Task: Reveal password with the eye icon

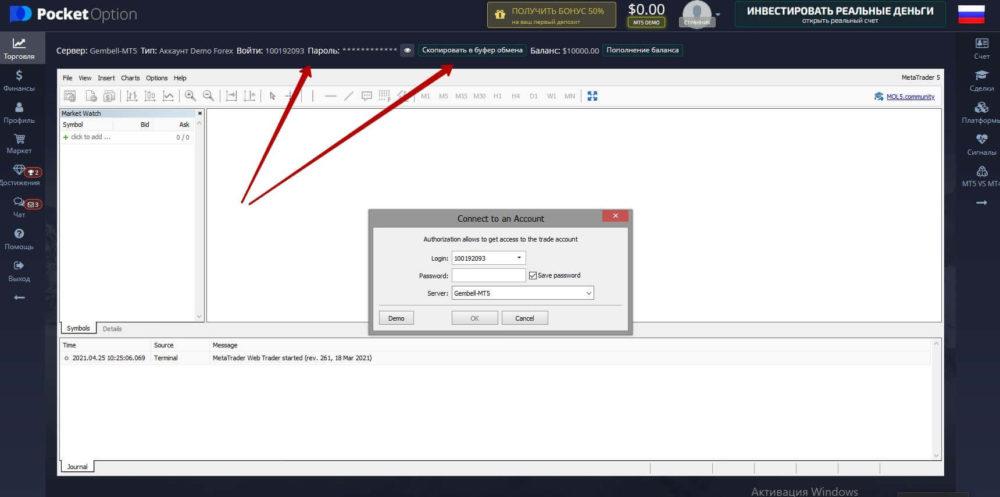Action: pyautogui.click(x=407, y=50)
